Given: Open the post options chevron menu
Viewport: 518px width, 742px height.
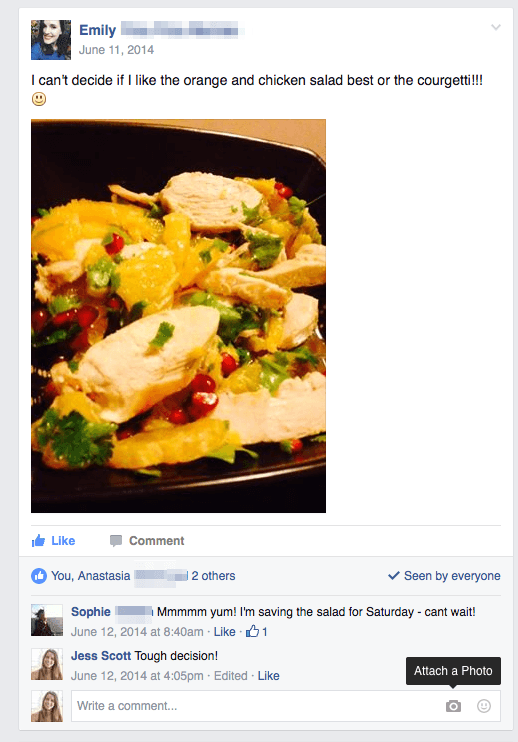Looking at the screenshot, I should 495,27.
